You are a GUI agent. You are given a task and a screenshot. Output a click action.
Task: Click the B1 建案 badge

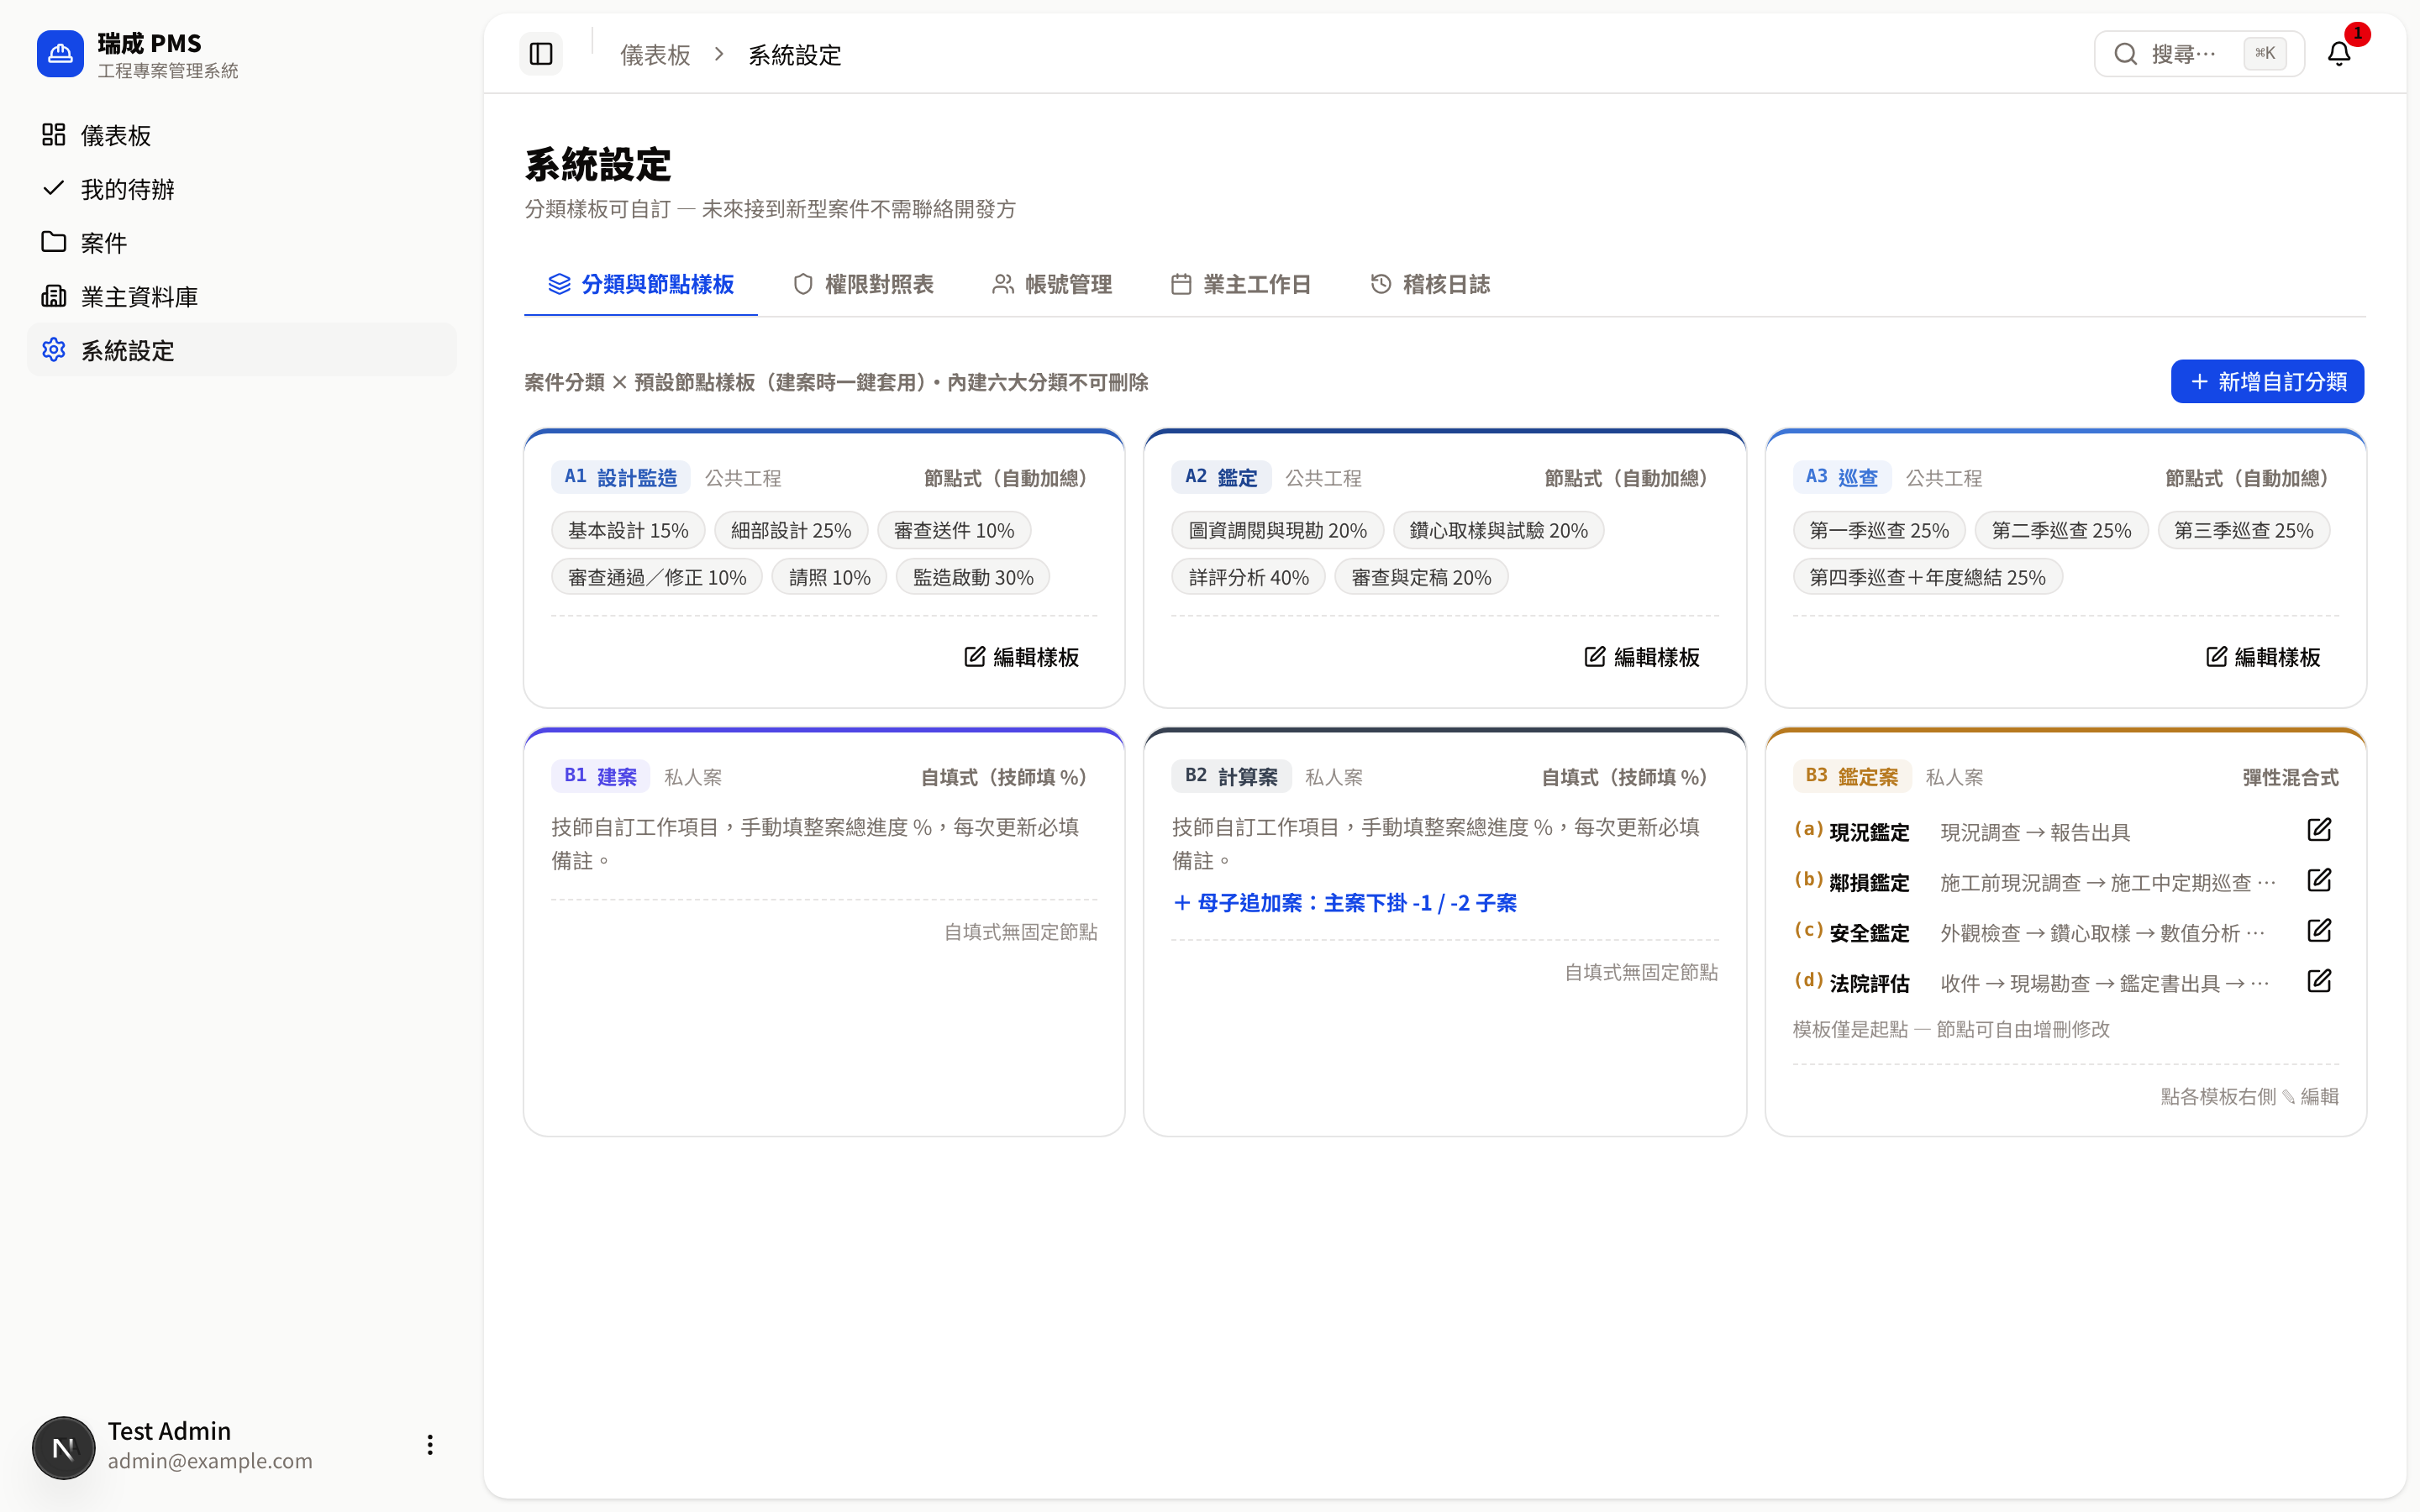tap(601, 776)
